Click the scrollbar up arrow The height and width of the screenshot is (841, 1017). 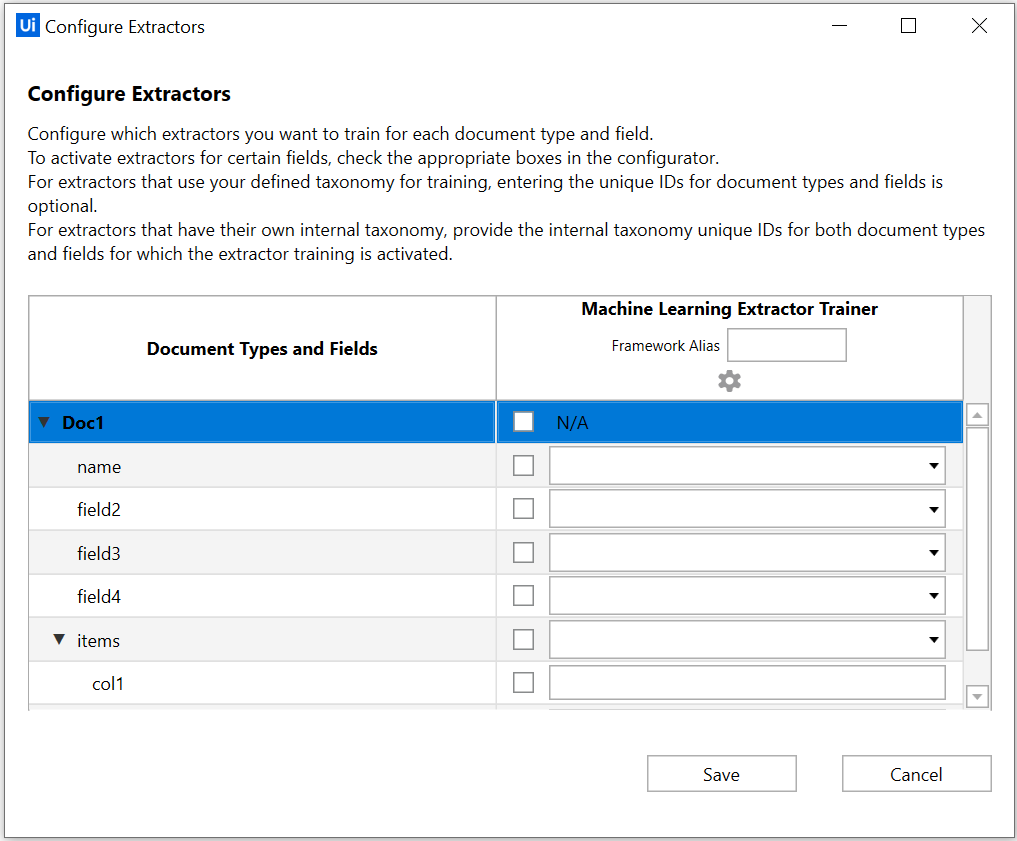click(x=977, y=414)
